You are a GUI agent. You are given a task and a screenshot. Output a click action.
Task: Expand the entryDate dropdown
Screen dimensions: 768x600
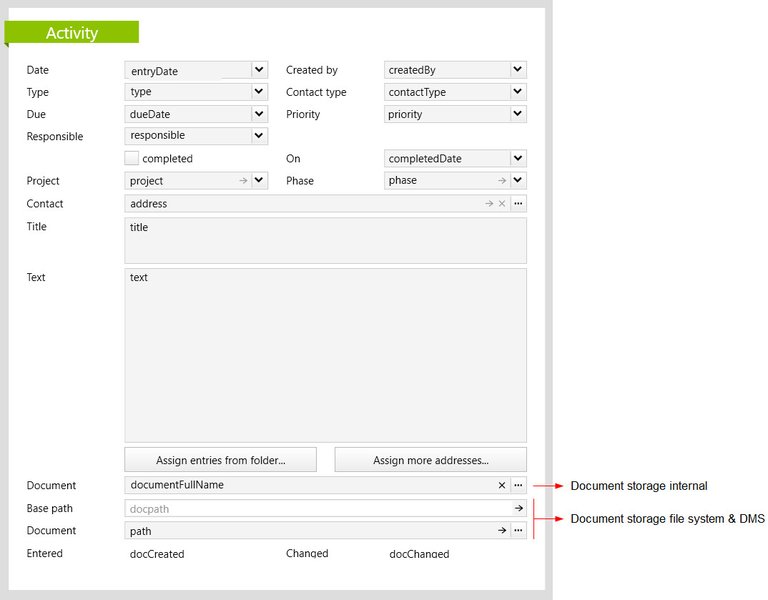tap(259, 70)
